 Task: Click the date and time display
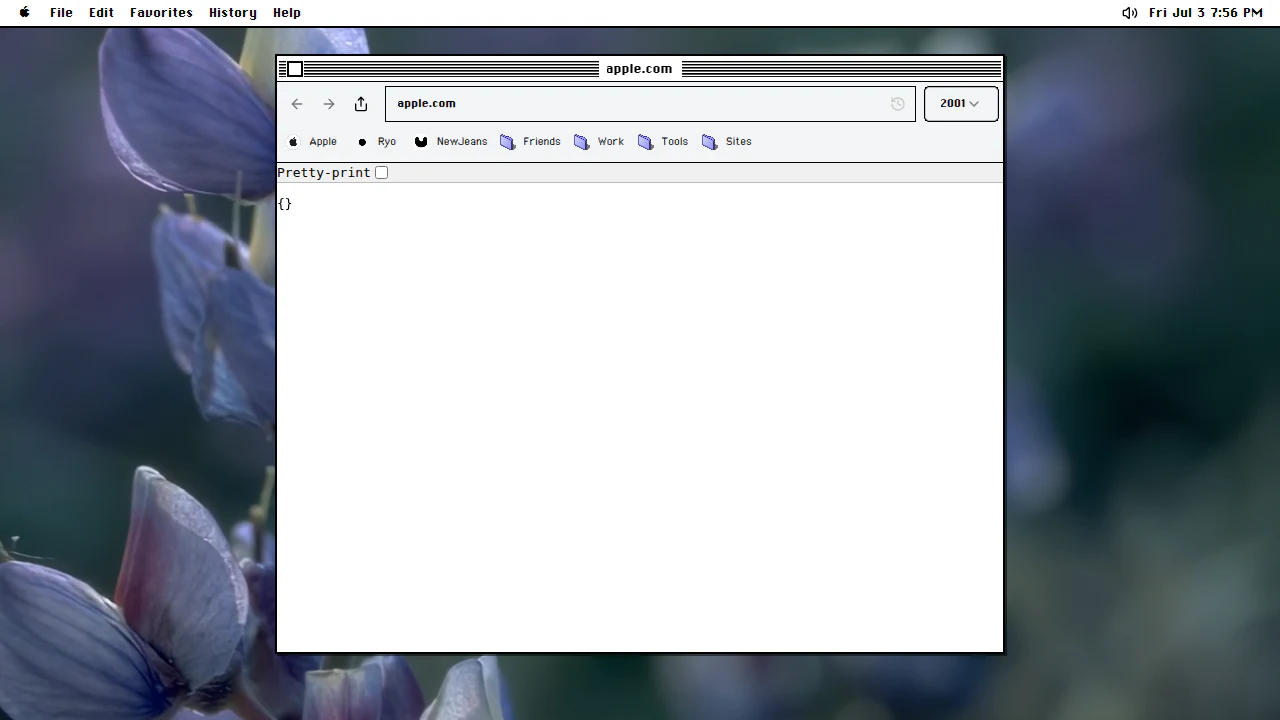(x=1205, y=13)
